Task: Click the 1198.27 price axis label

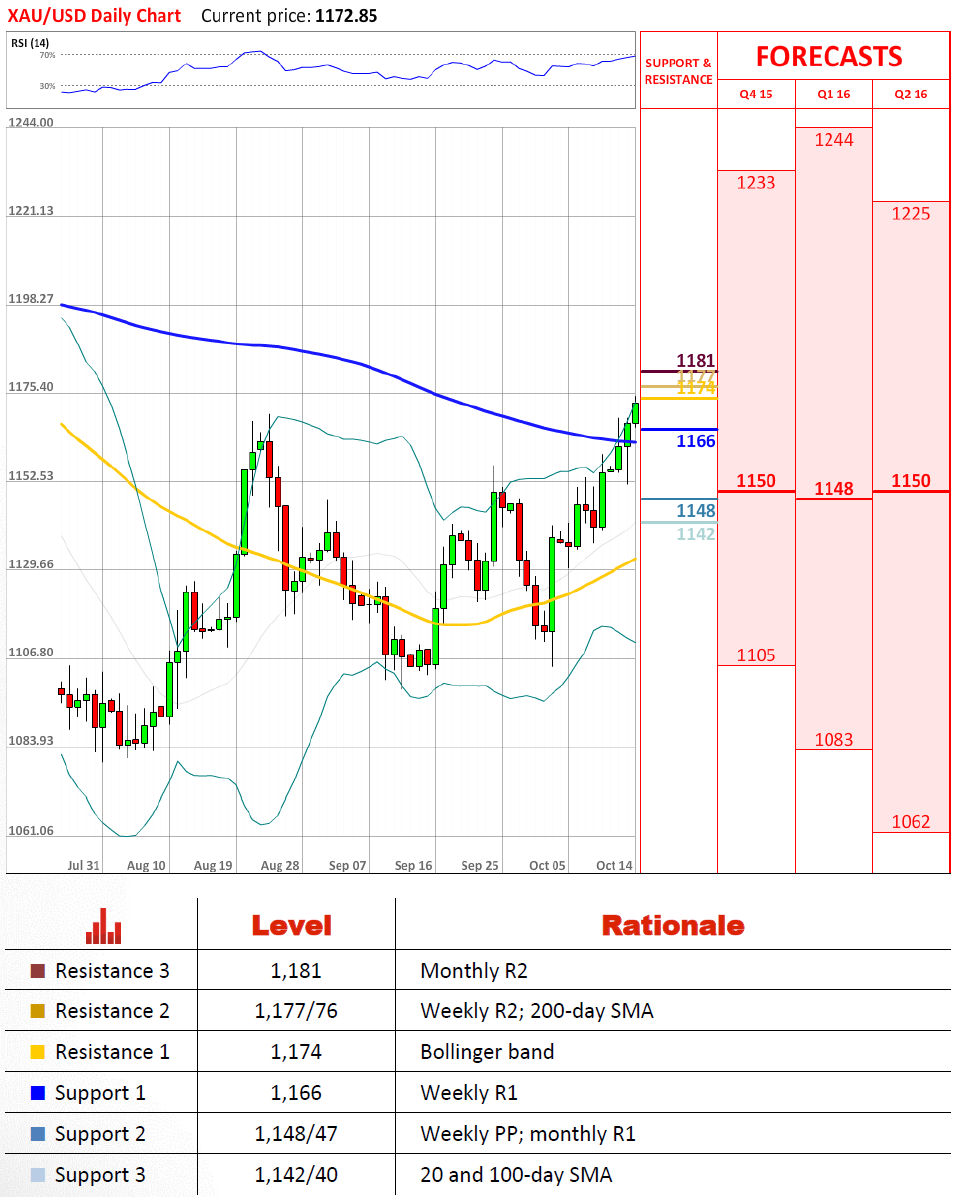Action: 31,298
